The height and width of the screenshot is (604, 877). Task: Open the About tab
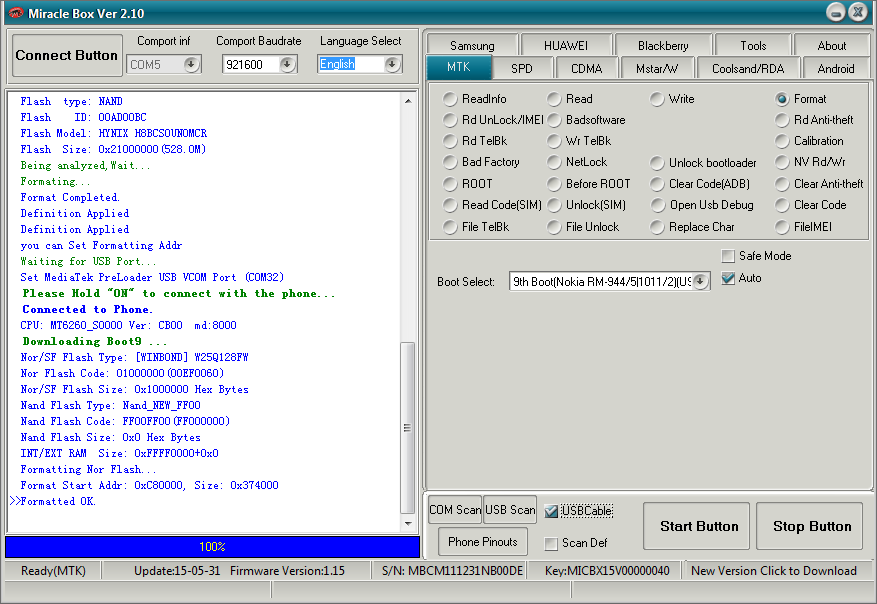pyautogui.click(x=832, y=45)
